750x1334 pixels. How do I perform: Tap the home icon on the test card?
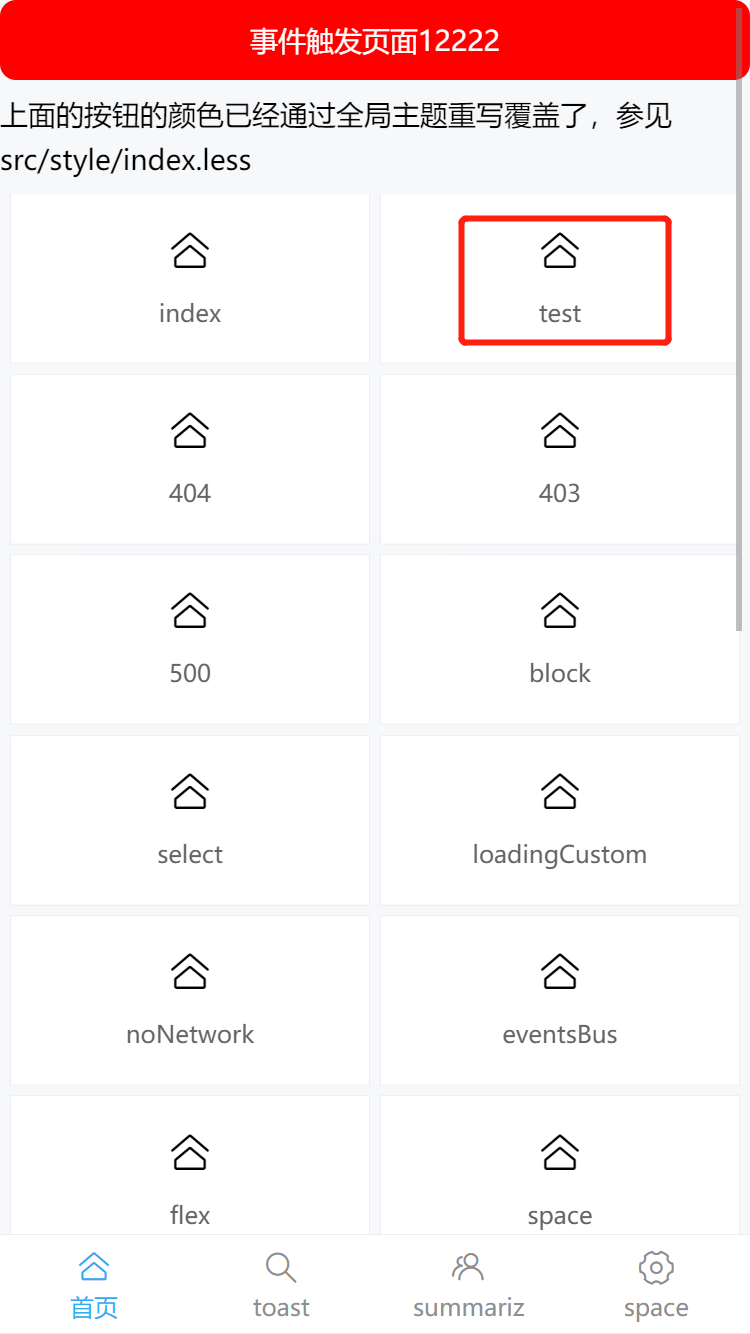coord(559,250)
